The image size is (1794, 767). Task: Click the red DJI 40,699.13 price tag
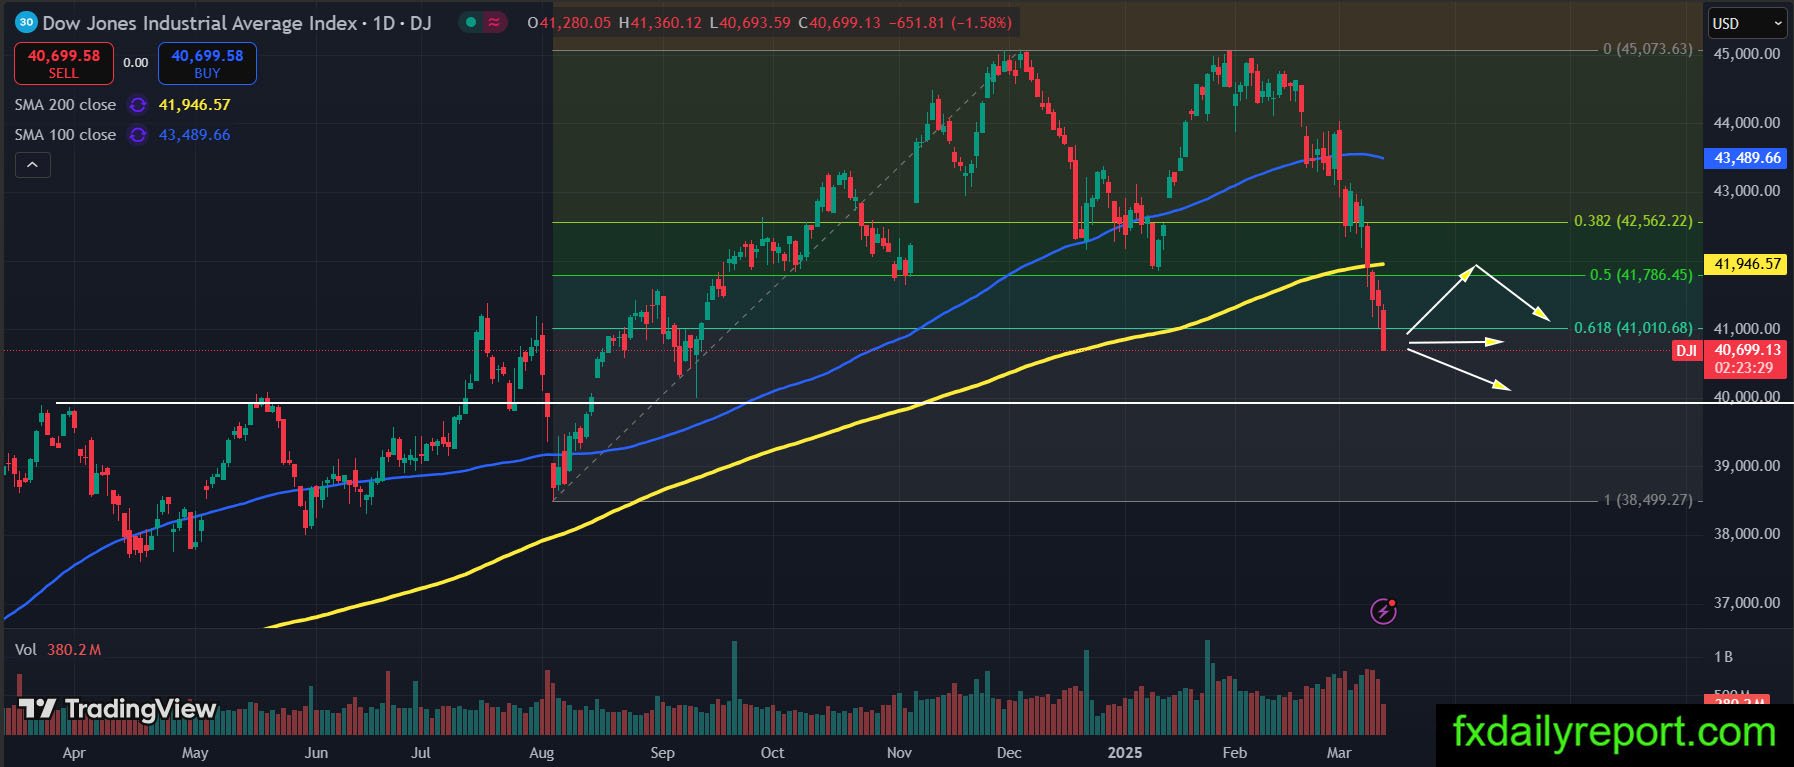[1729, 358]
